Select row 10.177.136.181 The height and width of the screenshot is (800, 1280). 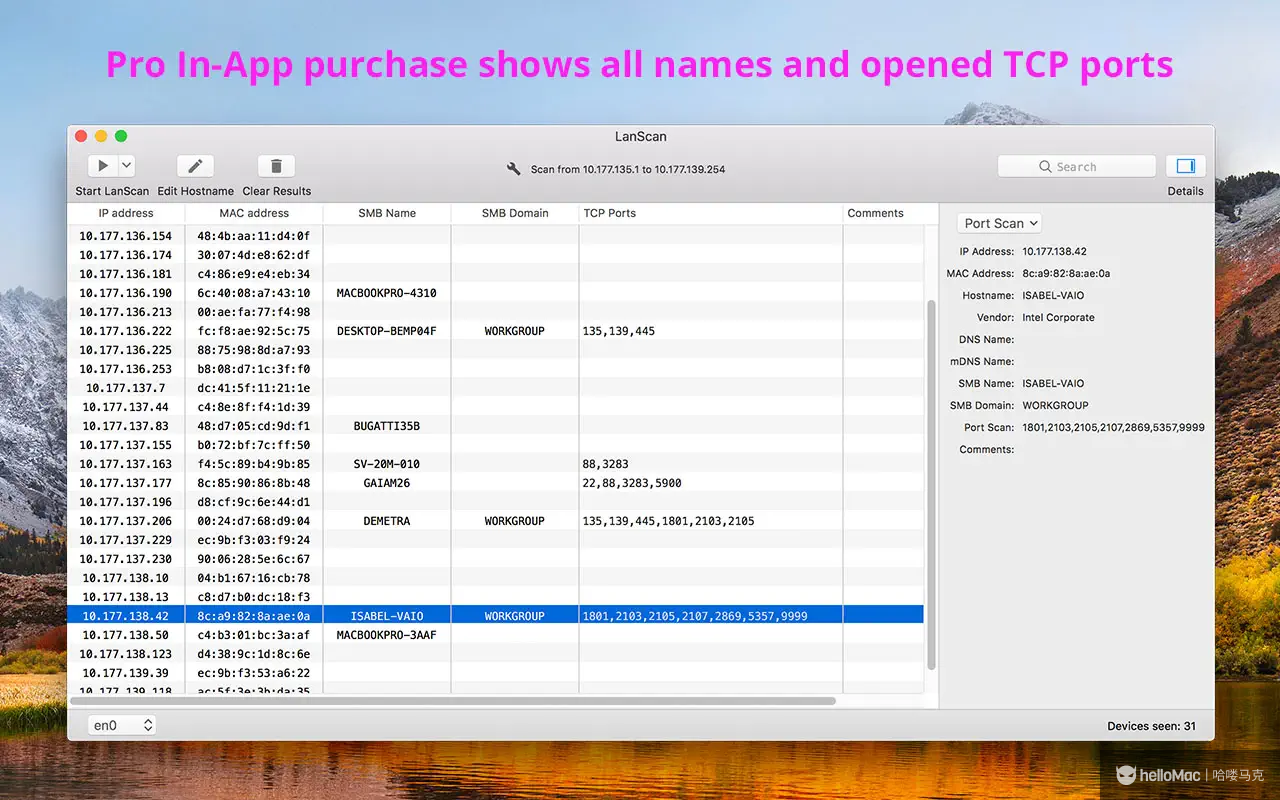coord(496,274)
